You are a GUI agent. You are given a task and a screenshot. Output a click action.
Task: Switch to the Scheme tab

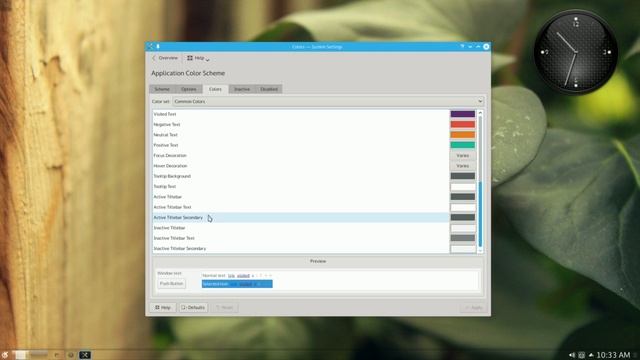coord(162,89)
